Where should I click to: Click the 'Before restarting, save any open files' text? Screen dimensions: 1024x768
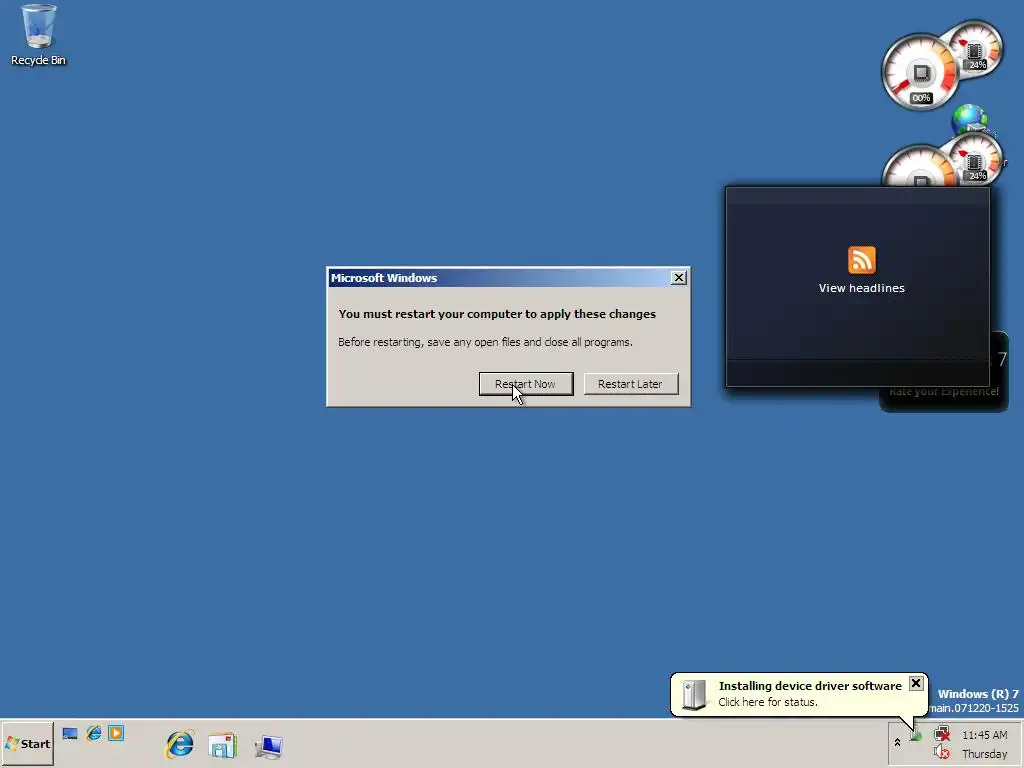[x=485, y=342]
